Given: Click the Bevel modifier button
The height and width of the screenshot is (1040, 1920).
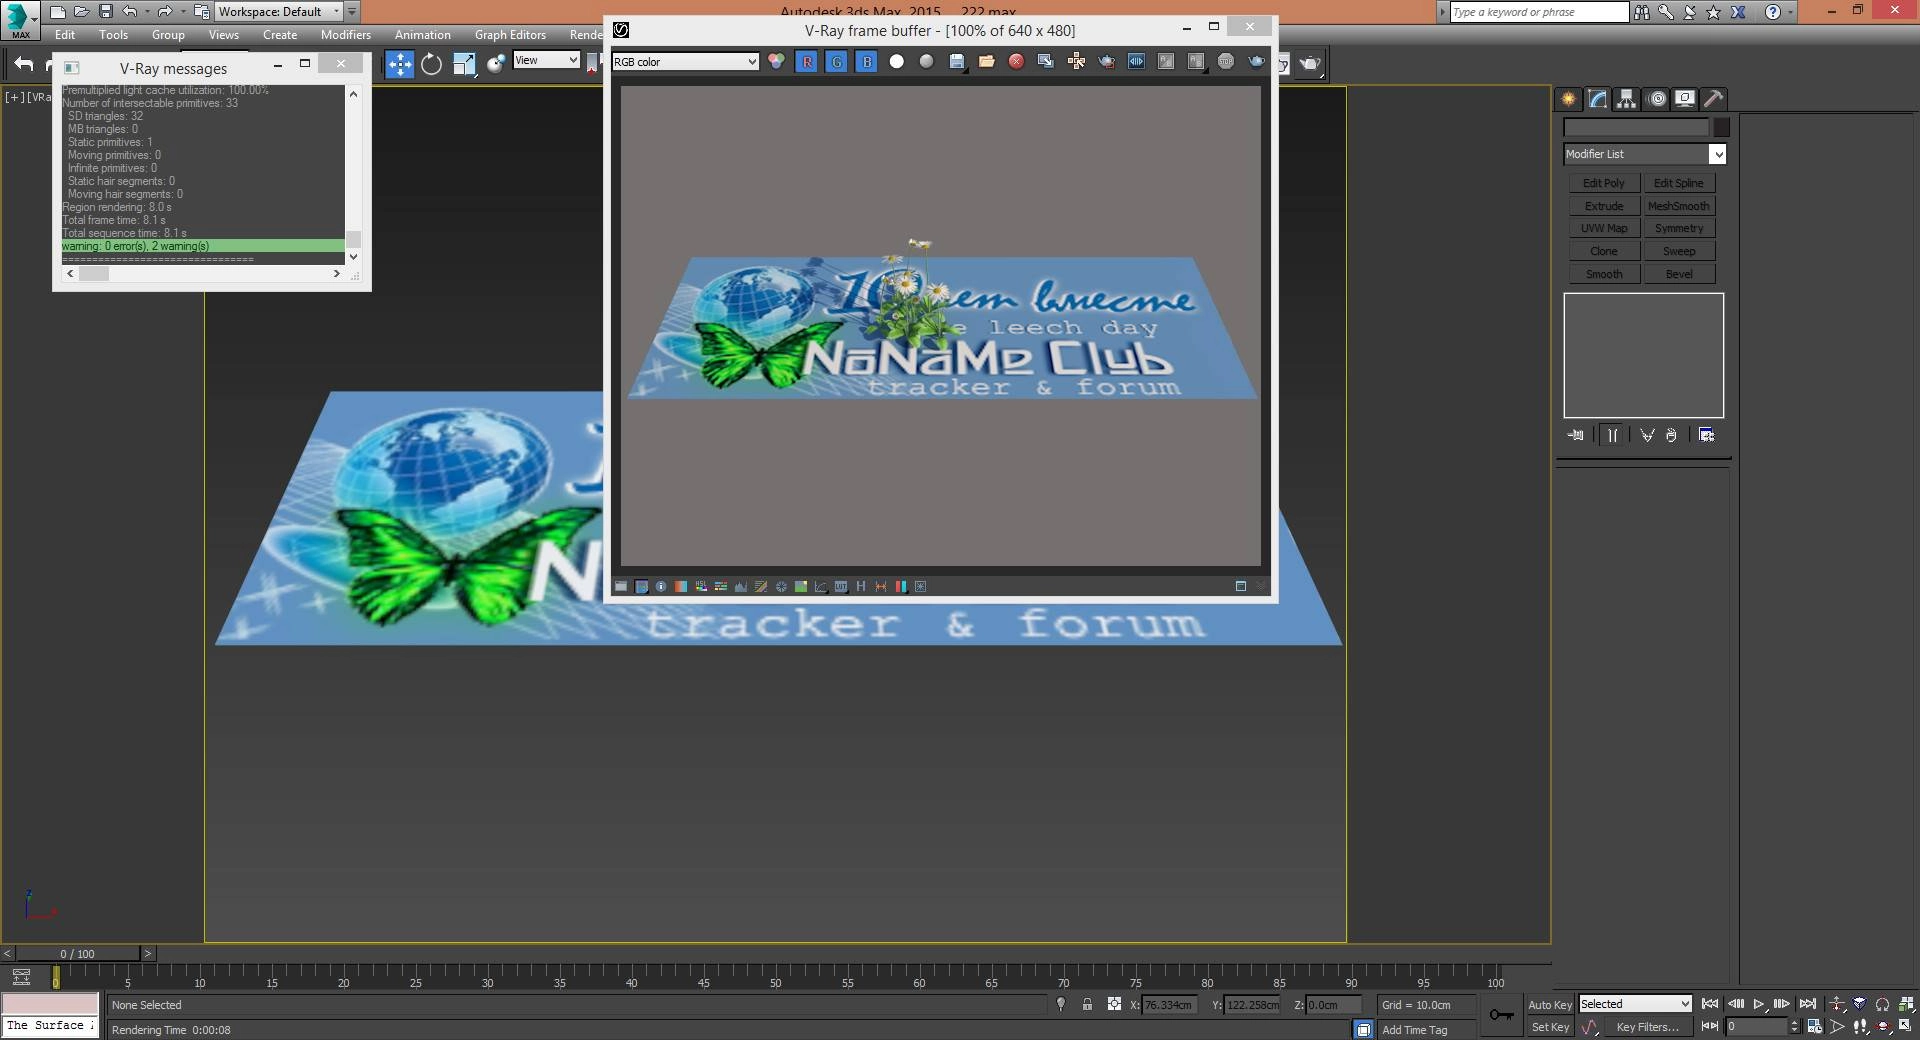Looking at the screenshot, I should (x=1679, y=274).
